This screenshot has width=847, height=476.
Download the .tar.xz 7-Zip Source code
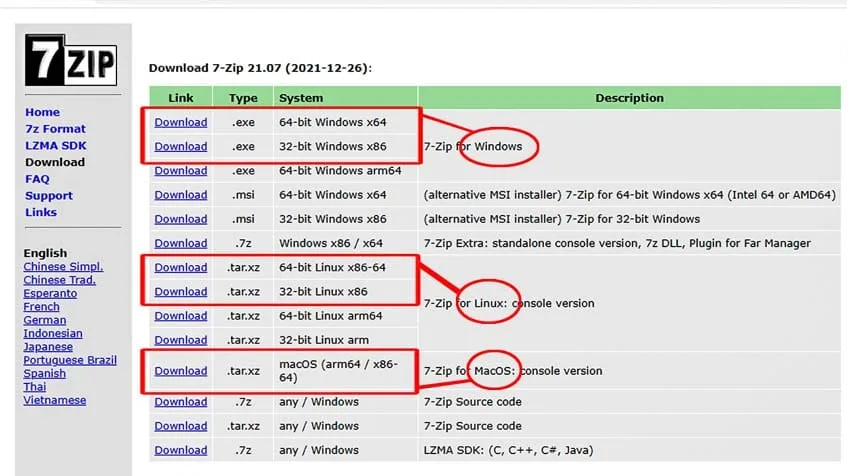(180, 426)
